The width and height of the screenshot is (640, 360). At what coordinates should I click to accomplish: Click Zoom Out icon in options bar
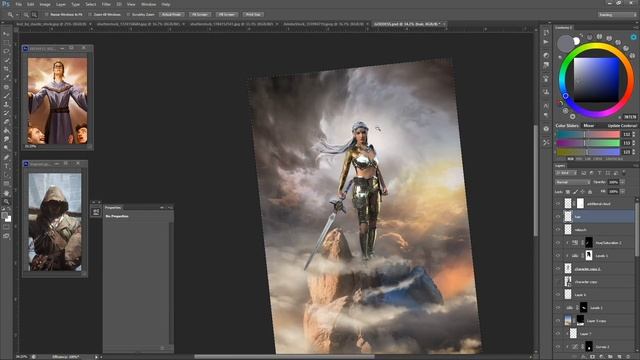pyautogui.click(x=34, y=15)
